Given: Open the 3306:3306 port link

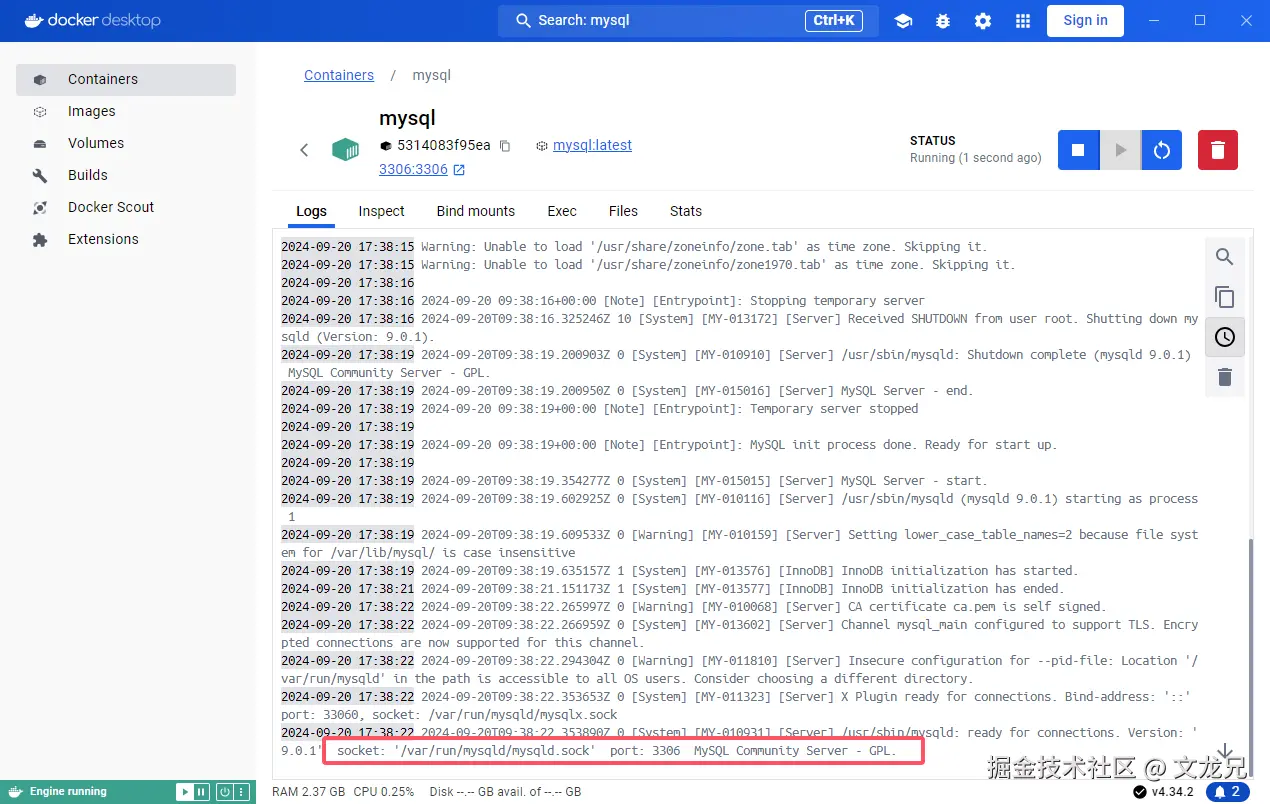Looking at the screenshot, I should [x=421, y=169].
